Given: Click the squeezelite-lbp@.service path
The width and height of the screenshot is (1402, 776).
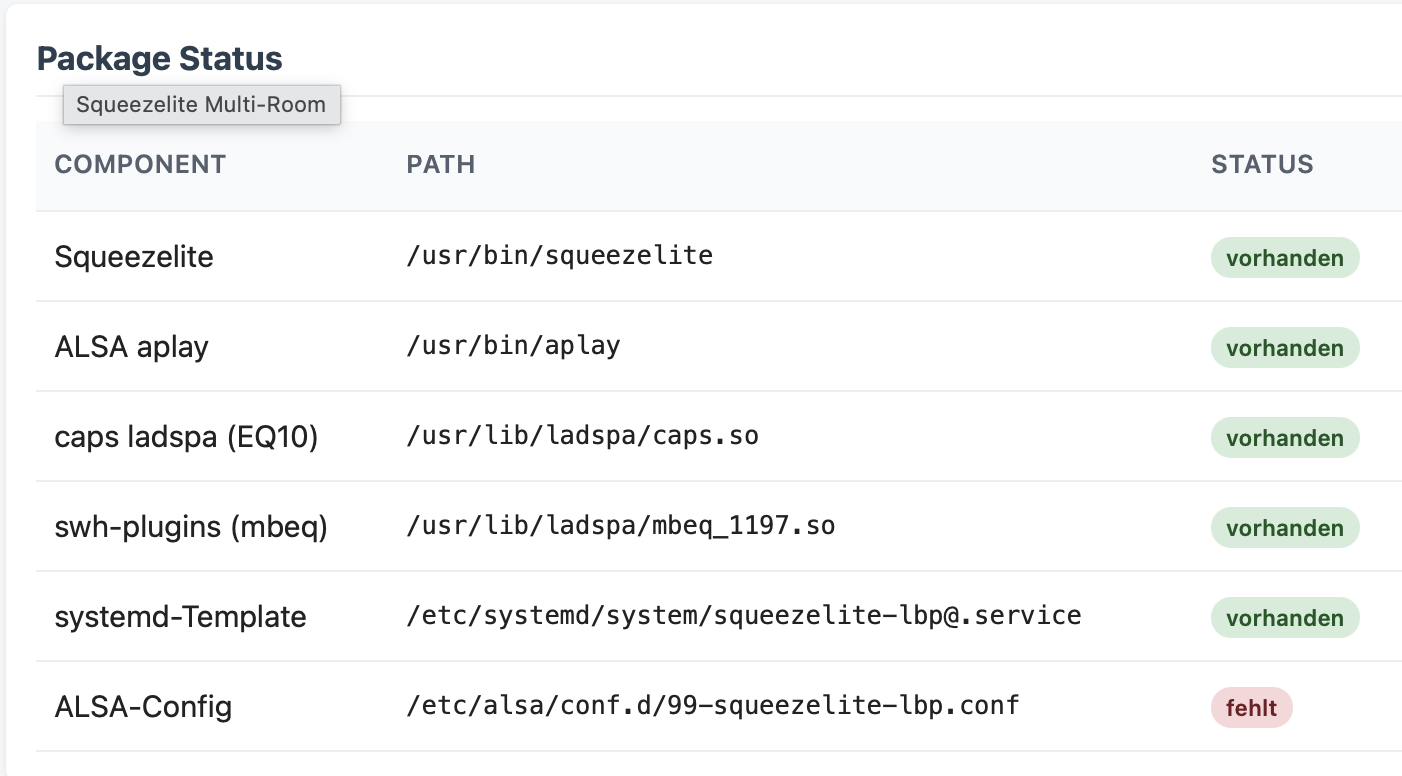Looking at the screenshot, I should pos(744,615).
